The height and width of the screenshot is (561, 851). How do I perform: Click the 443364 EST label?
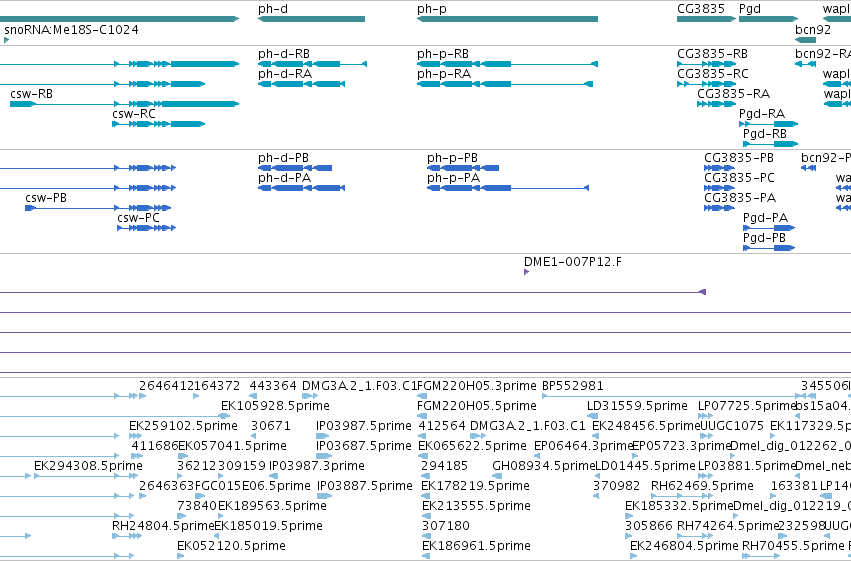point(273,386)
